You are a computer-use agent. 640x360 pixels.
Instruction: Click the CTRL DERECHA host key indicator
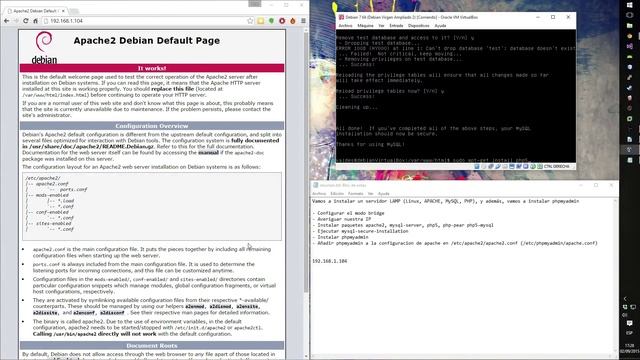pos(556,167)
